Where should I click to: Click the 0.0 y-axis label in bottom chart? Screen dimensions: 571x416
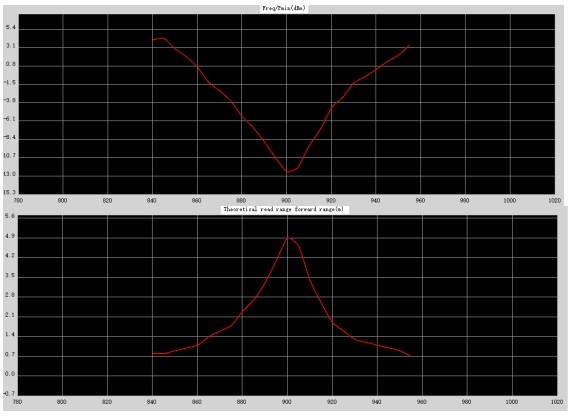[x=10, y=374]
